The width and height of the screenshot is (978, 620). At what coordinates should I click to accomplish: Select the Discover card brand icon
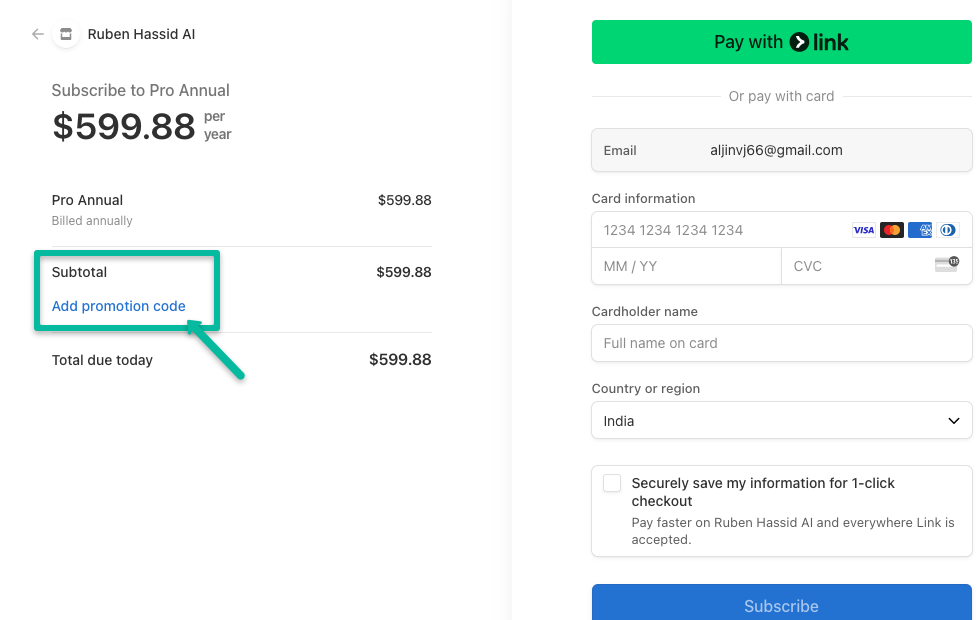[x=948, y=230]
